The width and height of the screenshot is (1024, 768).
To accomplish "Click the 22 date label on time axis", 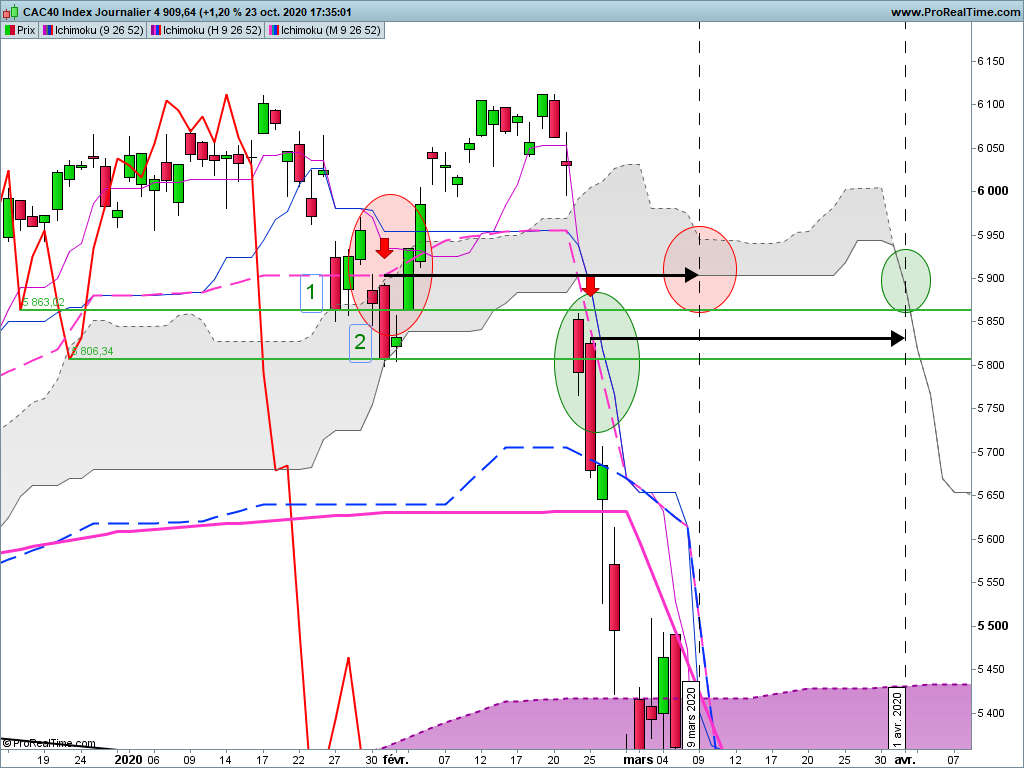I will pos(298,760).
